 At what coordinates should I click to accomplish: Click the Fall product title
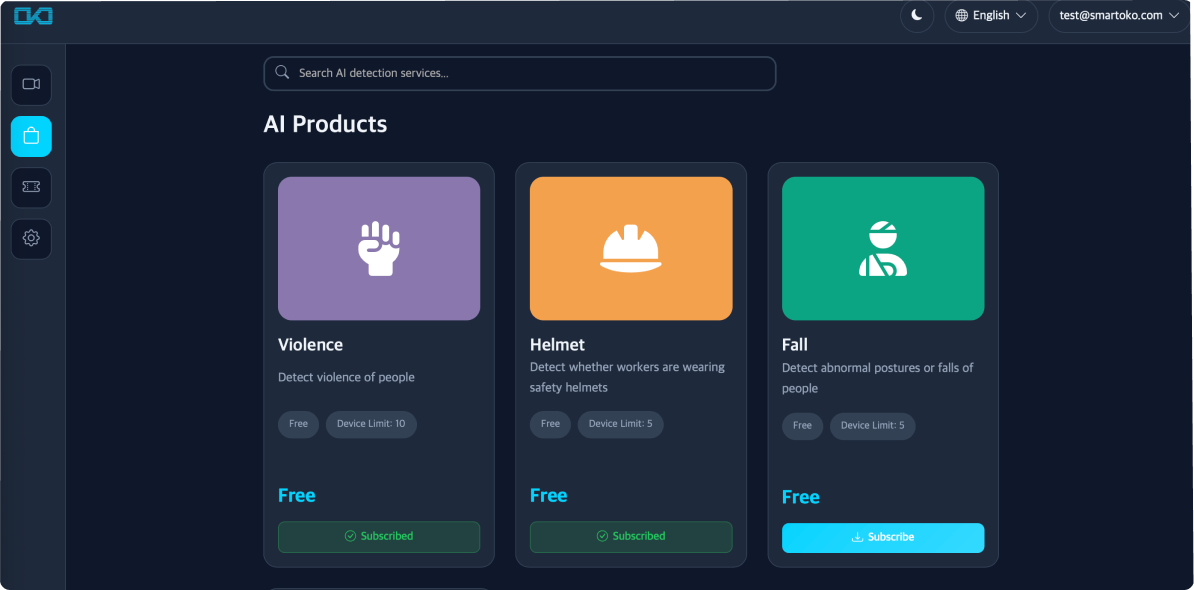[795, 345]
